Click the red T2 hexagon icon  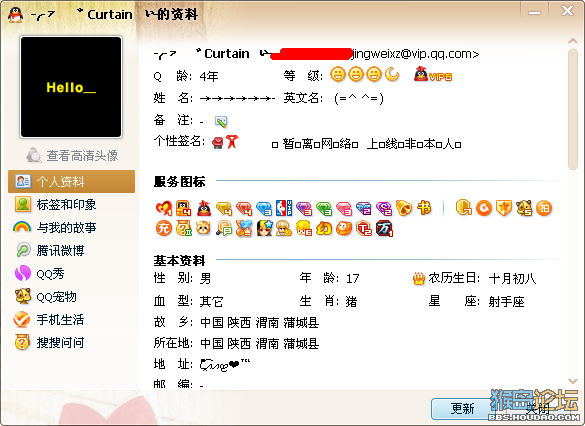[364, 228]
